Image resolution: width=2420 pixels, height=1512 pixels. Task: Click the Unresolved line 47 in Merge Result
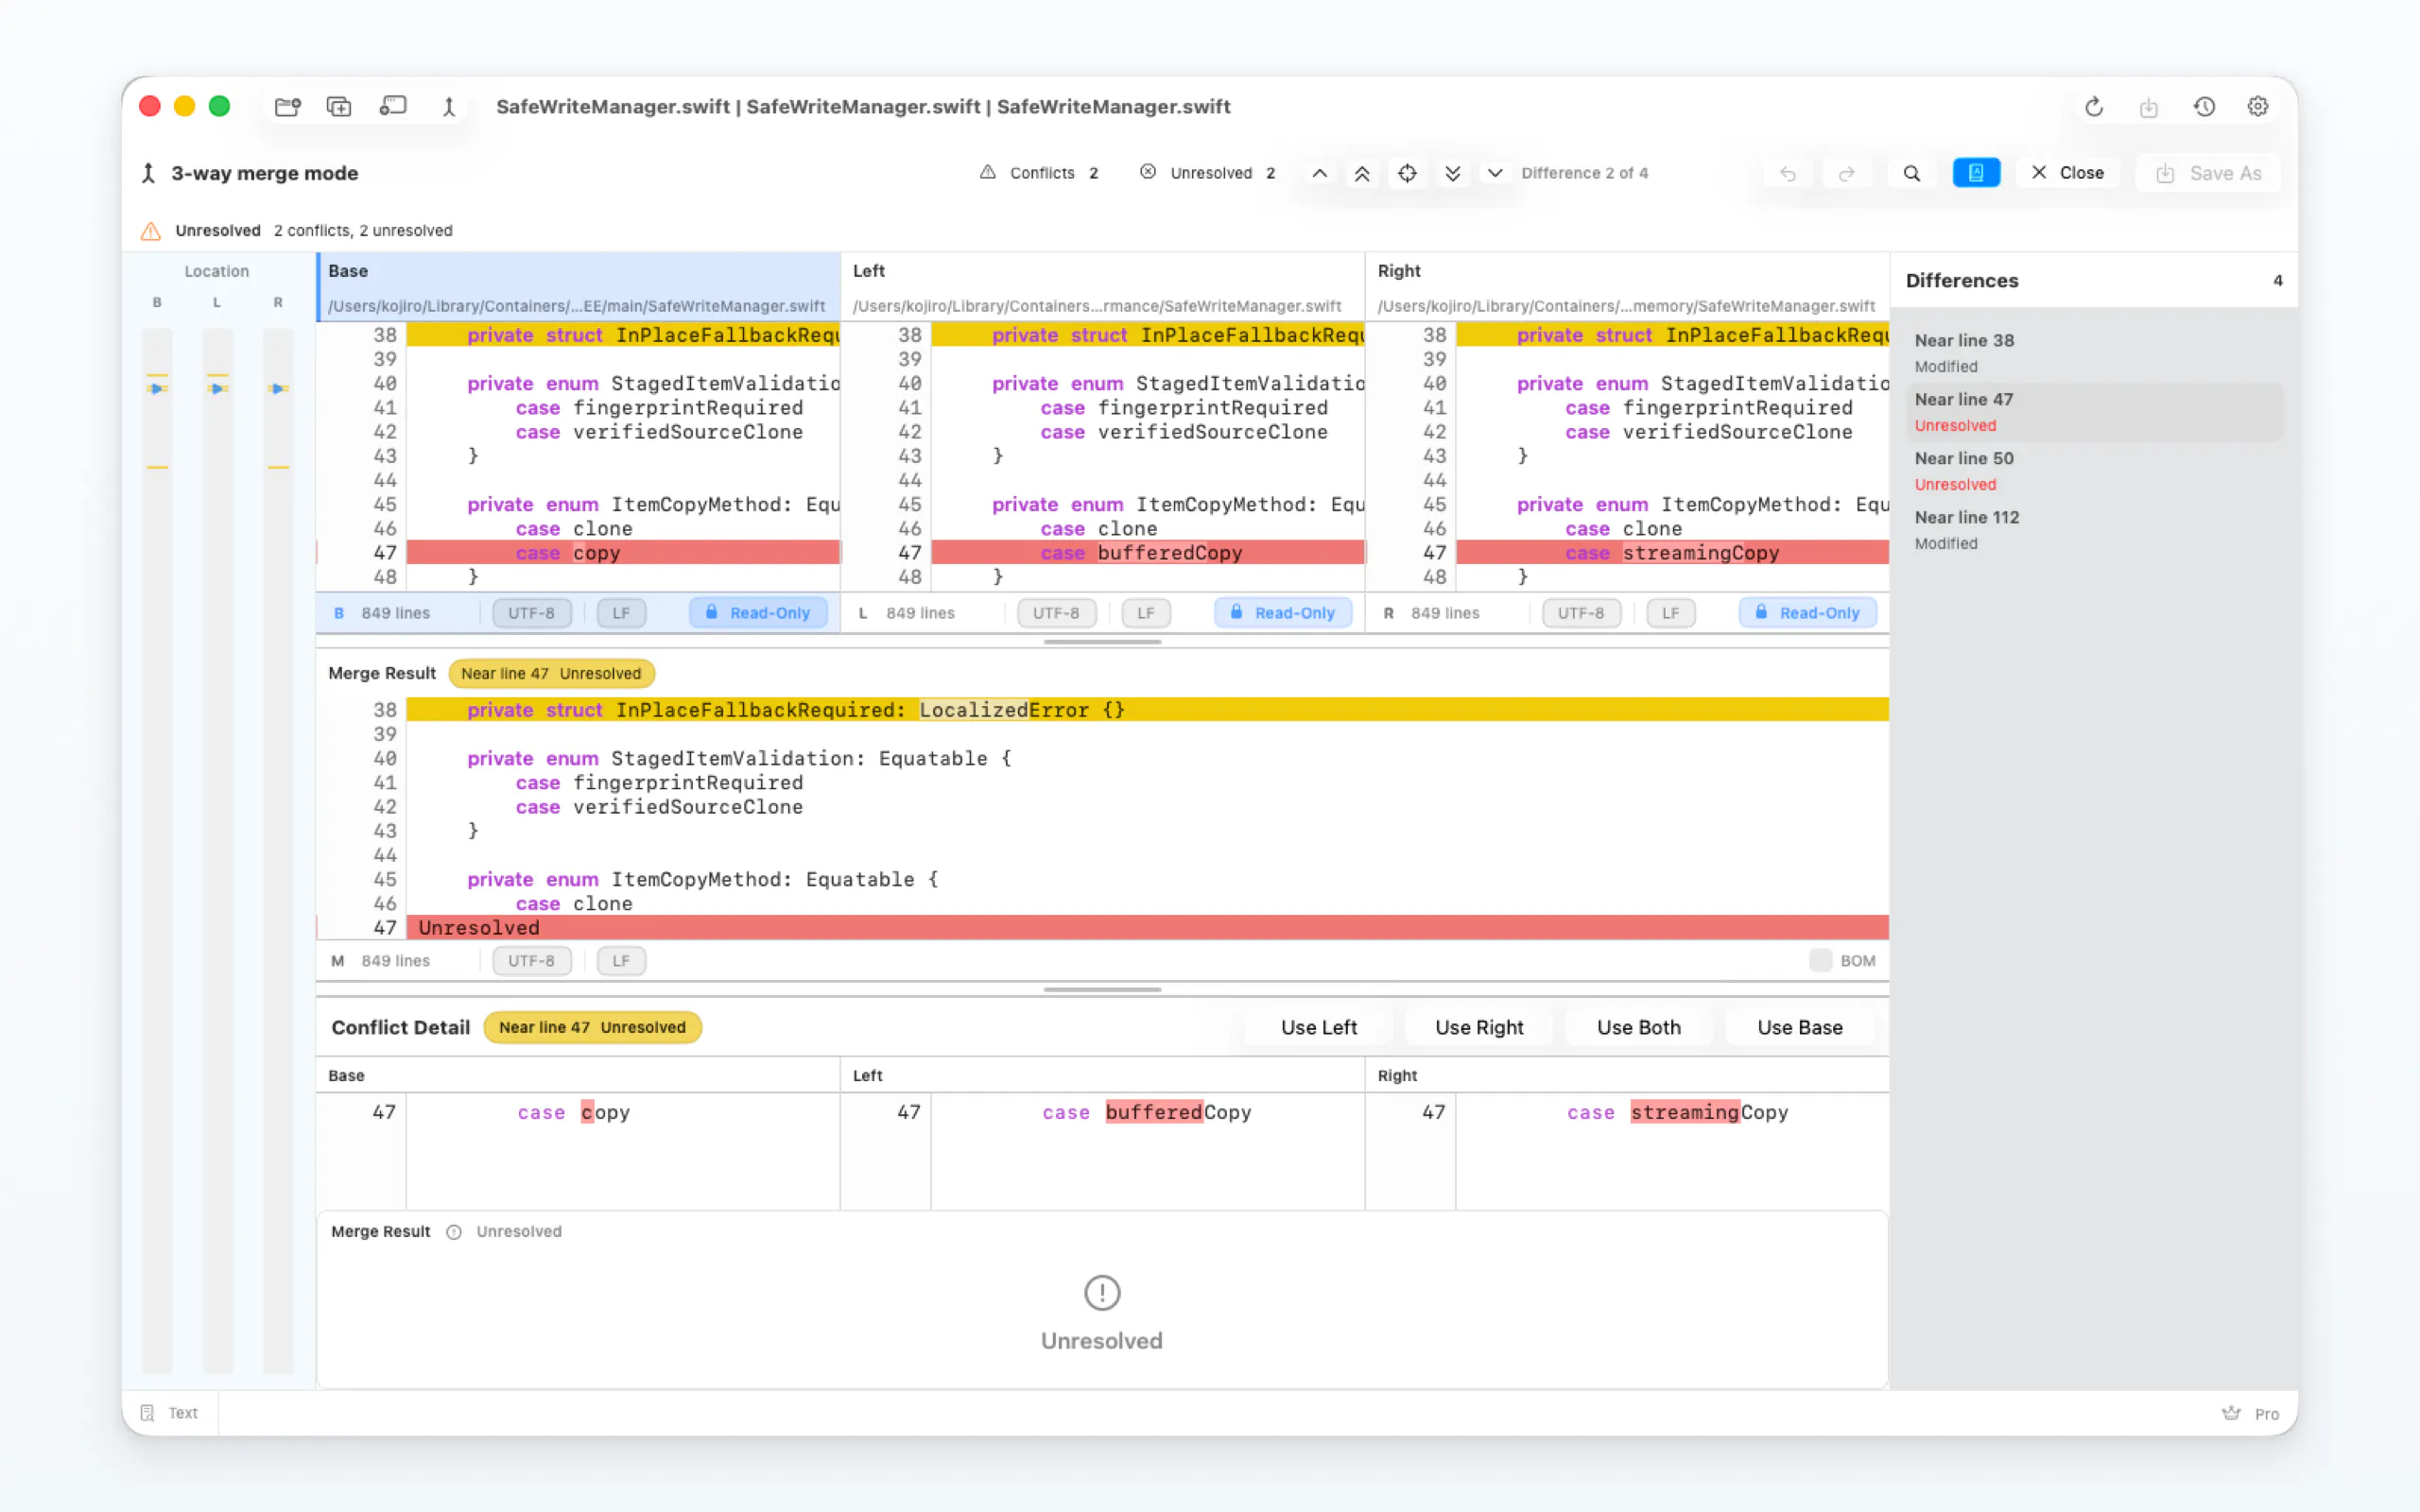point(1147,928)
